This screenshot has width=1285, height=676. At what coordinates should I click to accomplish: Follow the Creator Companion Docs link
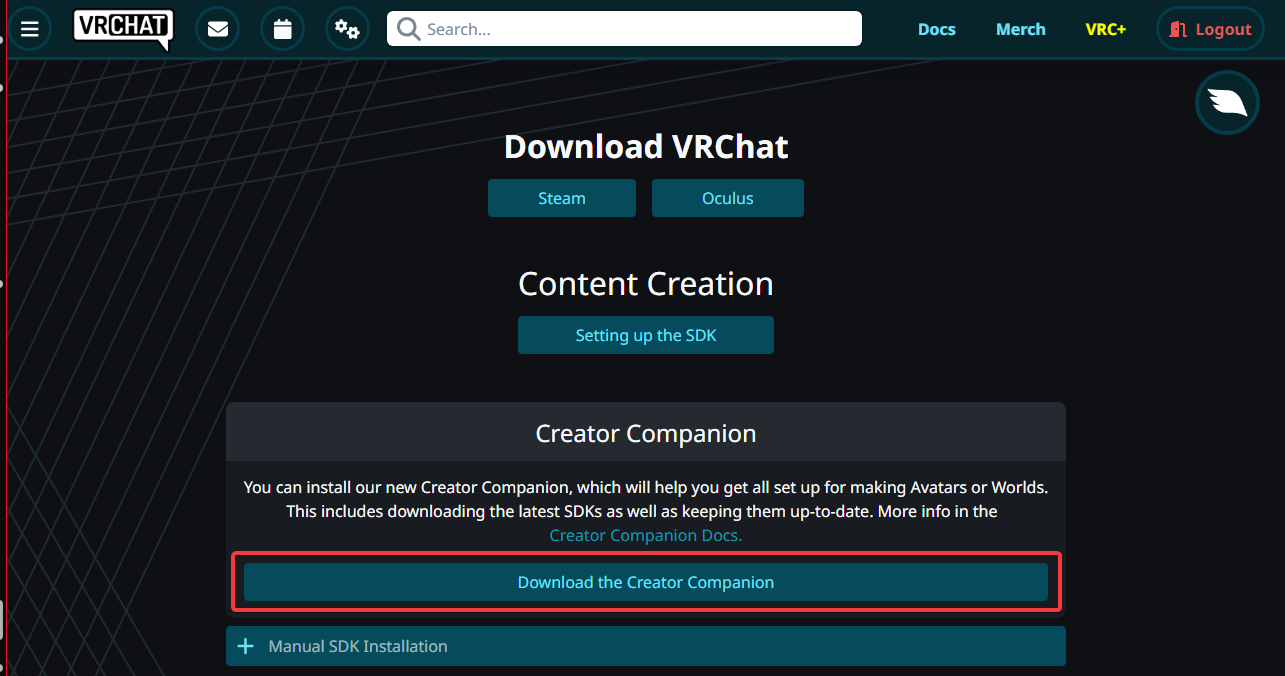point(646,535)
